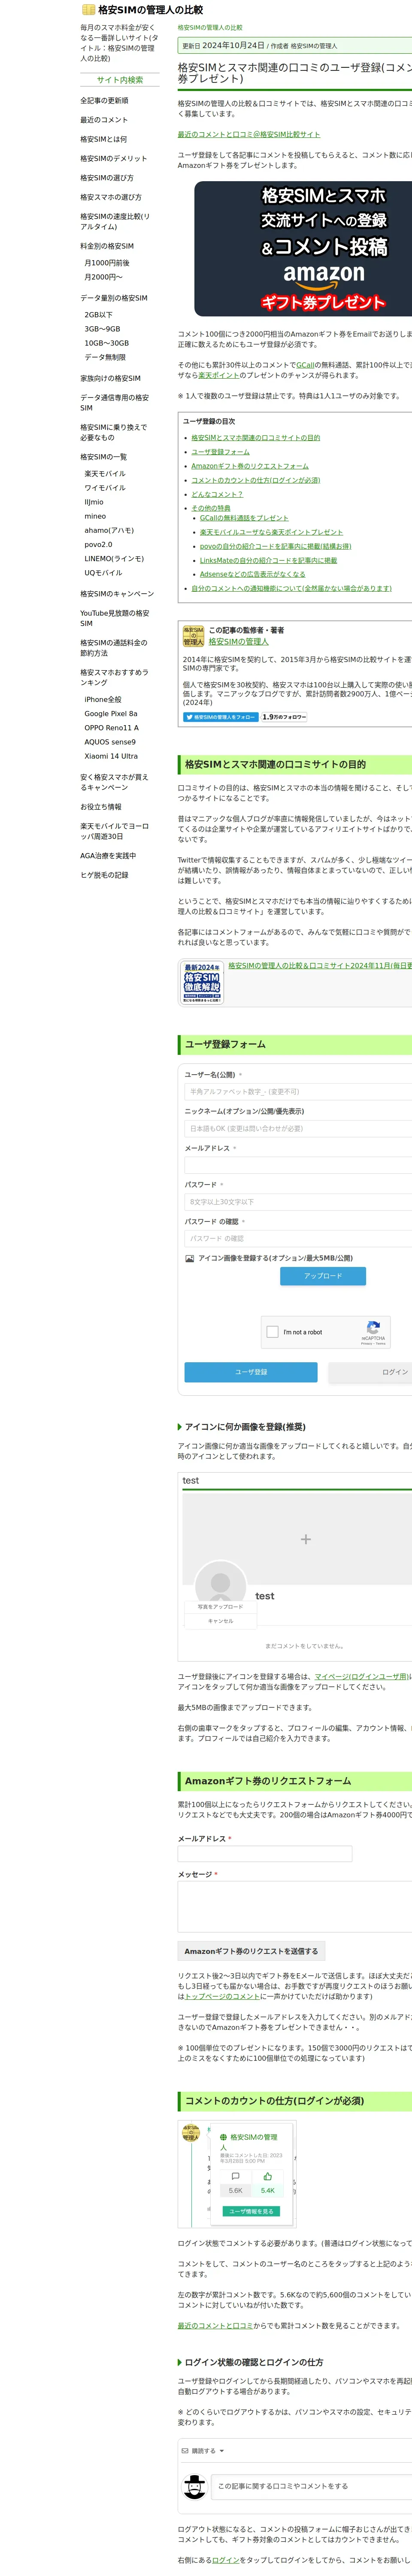This screenshot has width=412, height=2576.
Task: Click the author avatar in 監修者・著者 box
Action: coord(193,635)
